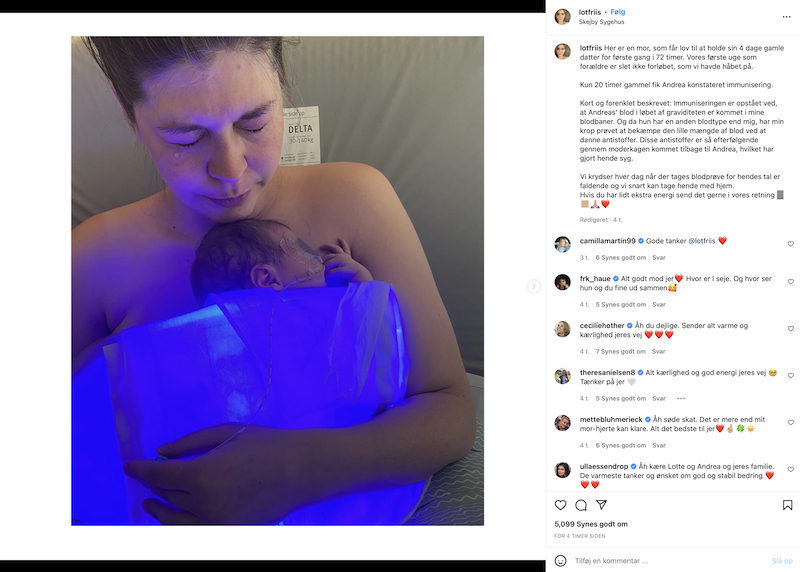Open the comment bubble icon

tap(581, 505)
